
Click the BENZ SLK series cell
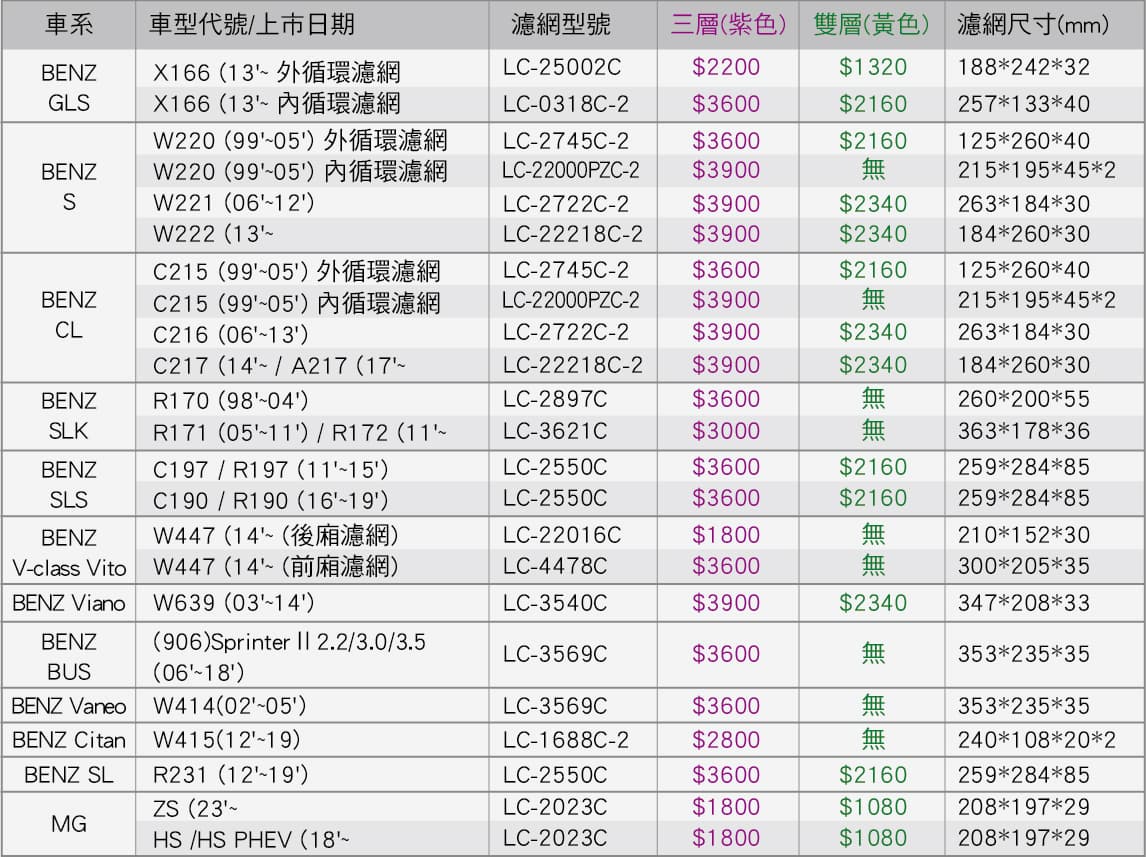[69, 416]
